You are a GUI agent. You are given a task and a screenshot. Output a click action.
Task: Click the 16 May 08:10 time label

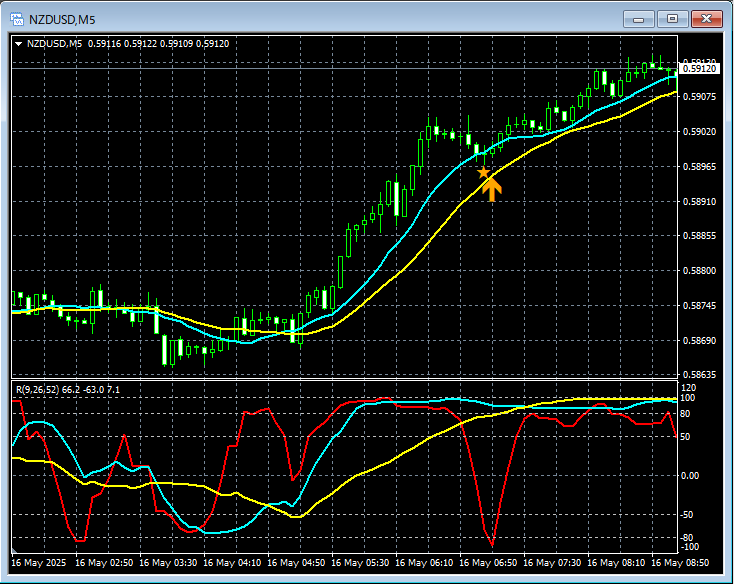tap(616, 562)
